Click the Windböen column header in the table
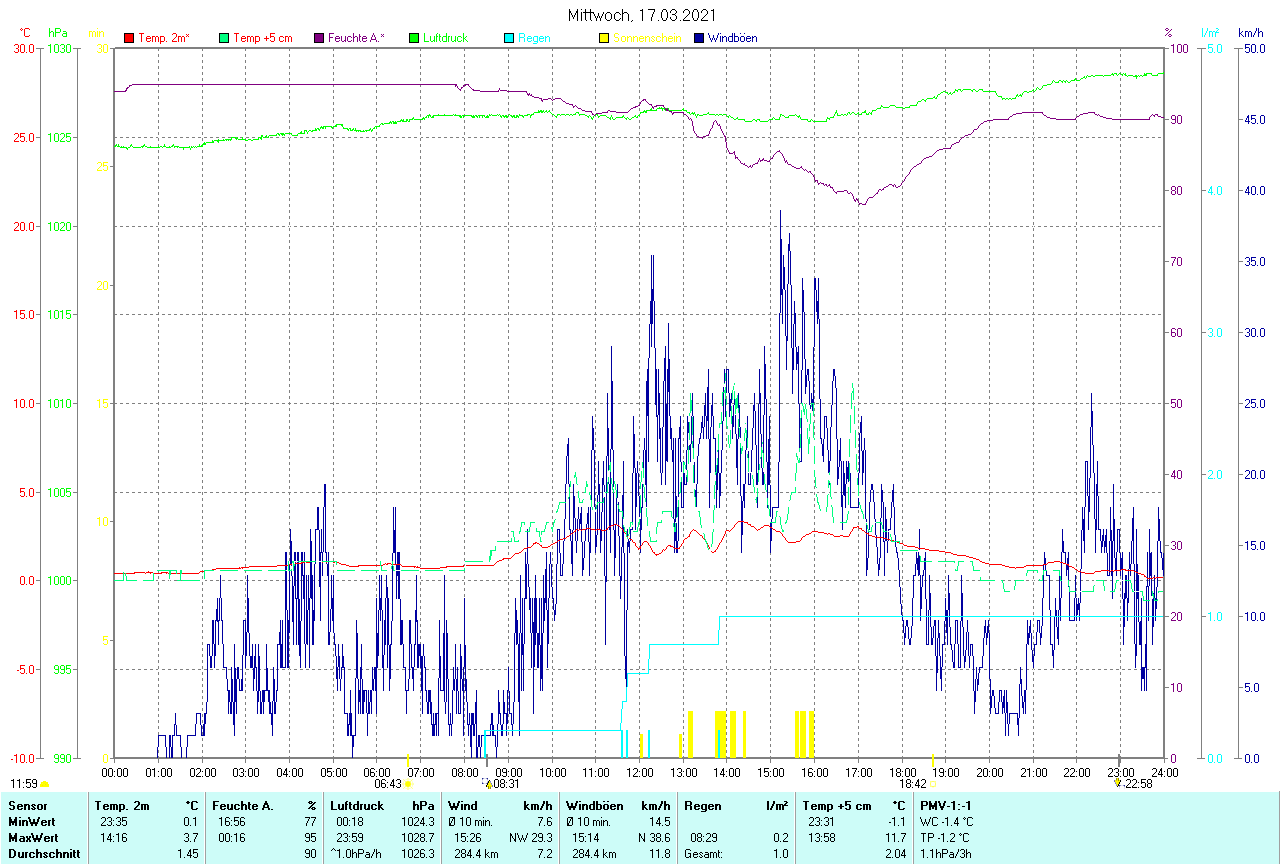 (594, 805)
